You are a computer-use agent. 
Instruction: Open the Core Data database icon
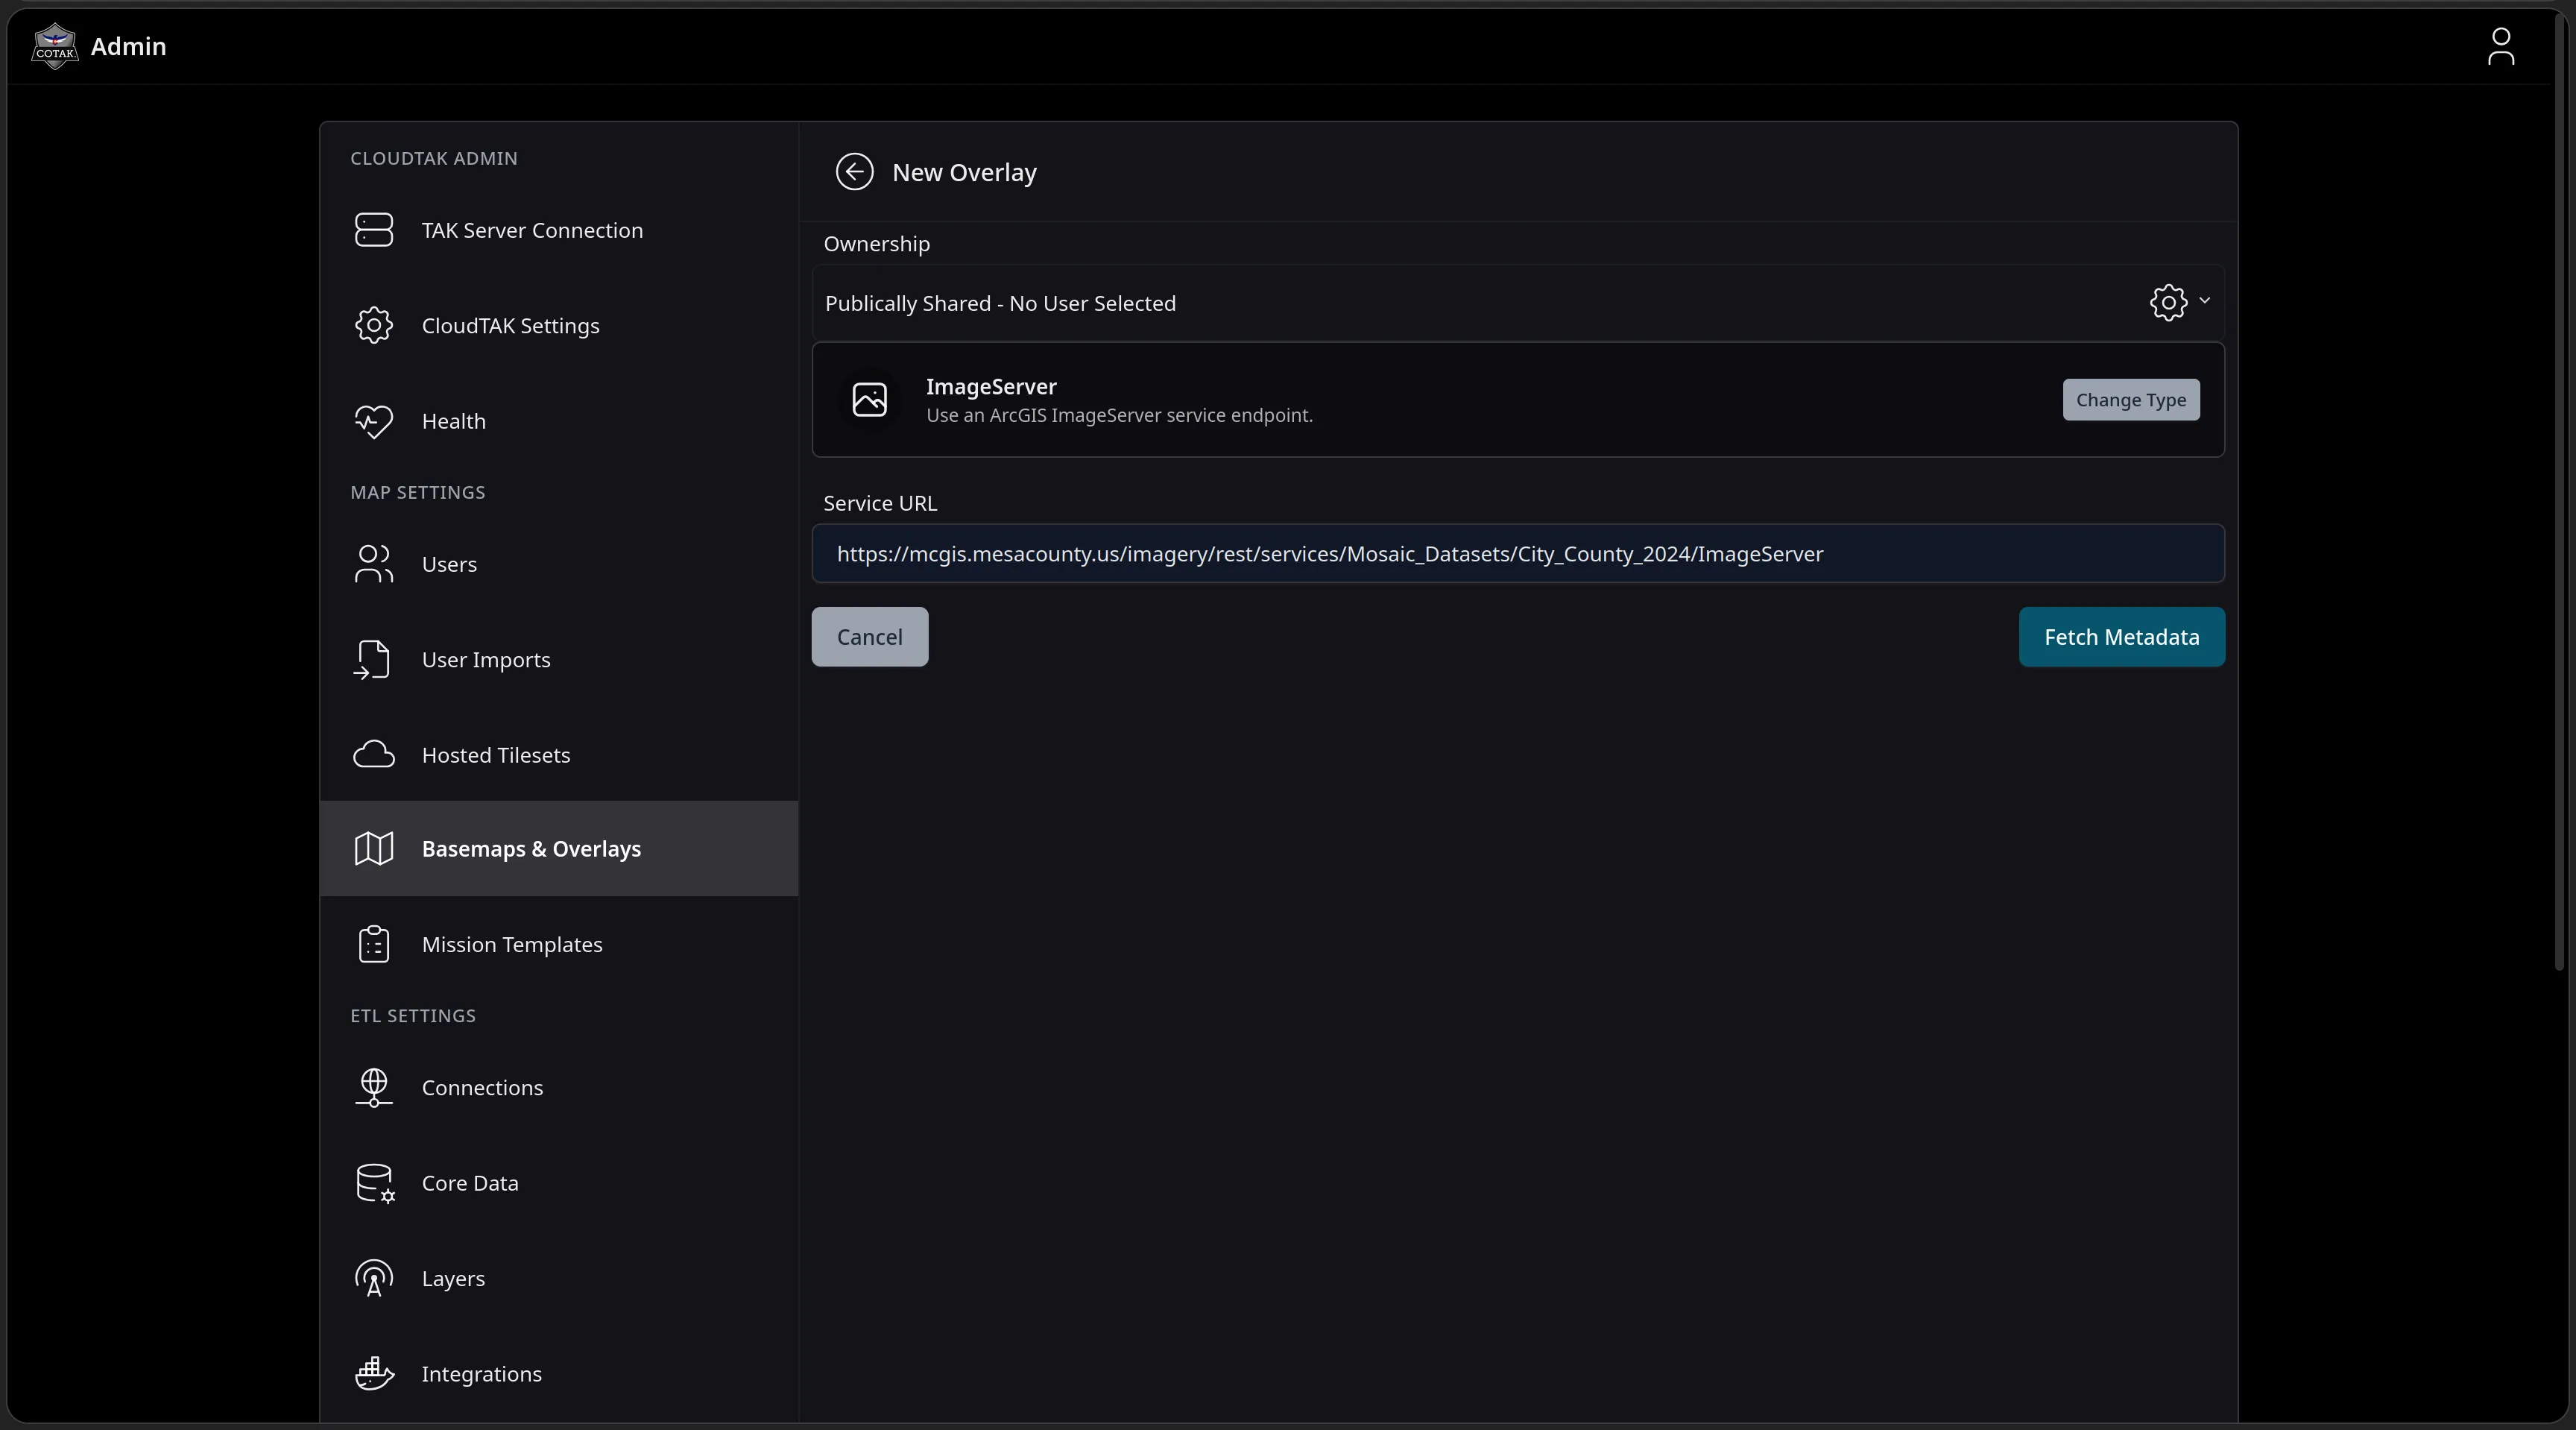tap(375, 1183)
